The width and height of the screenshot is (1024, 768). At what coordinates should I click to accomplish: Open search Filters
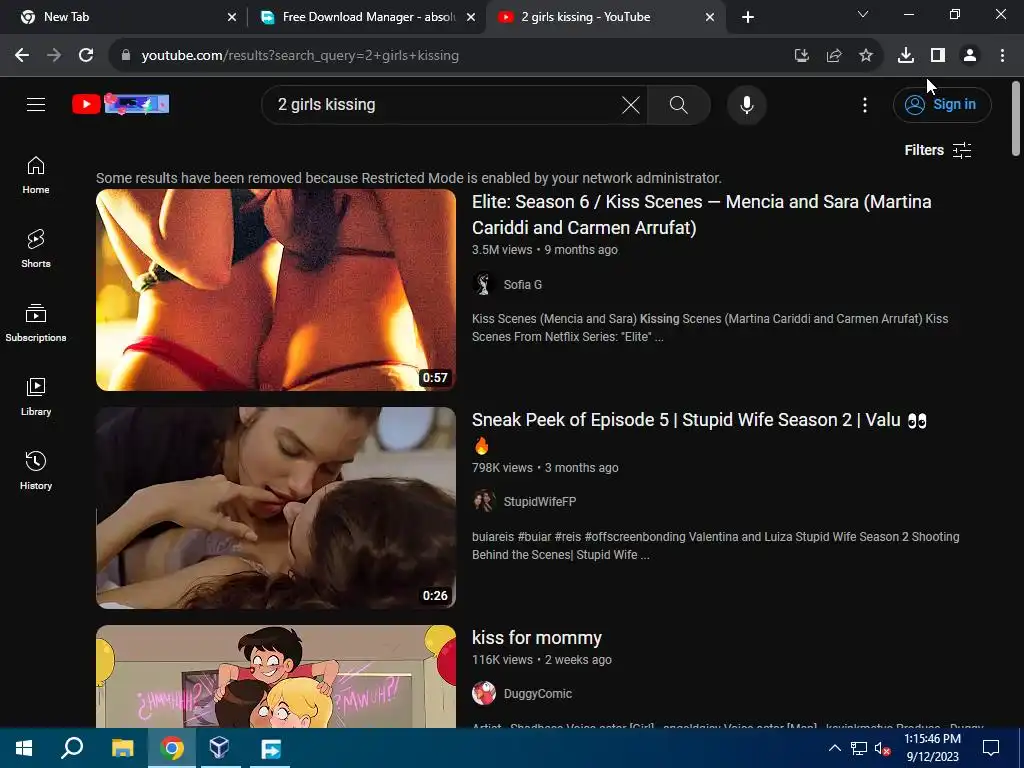click(938, 150)
